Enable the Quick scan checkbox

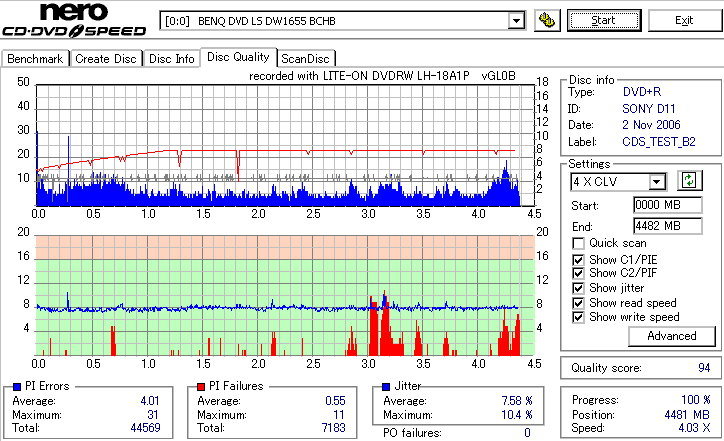[x=578, y=243]
